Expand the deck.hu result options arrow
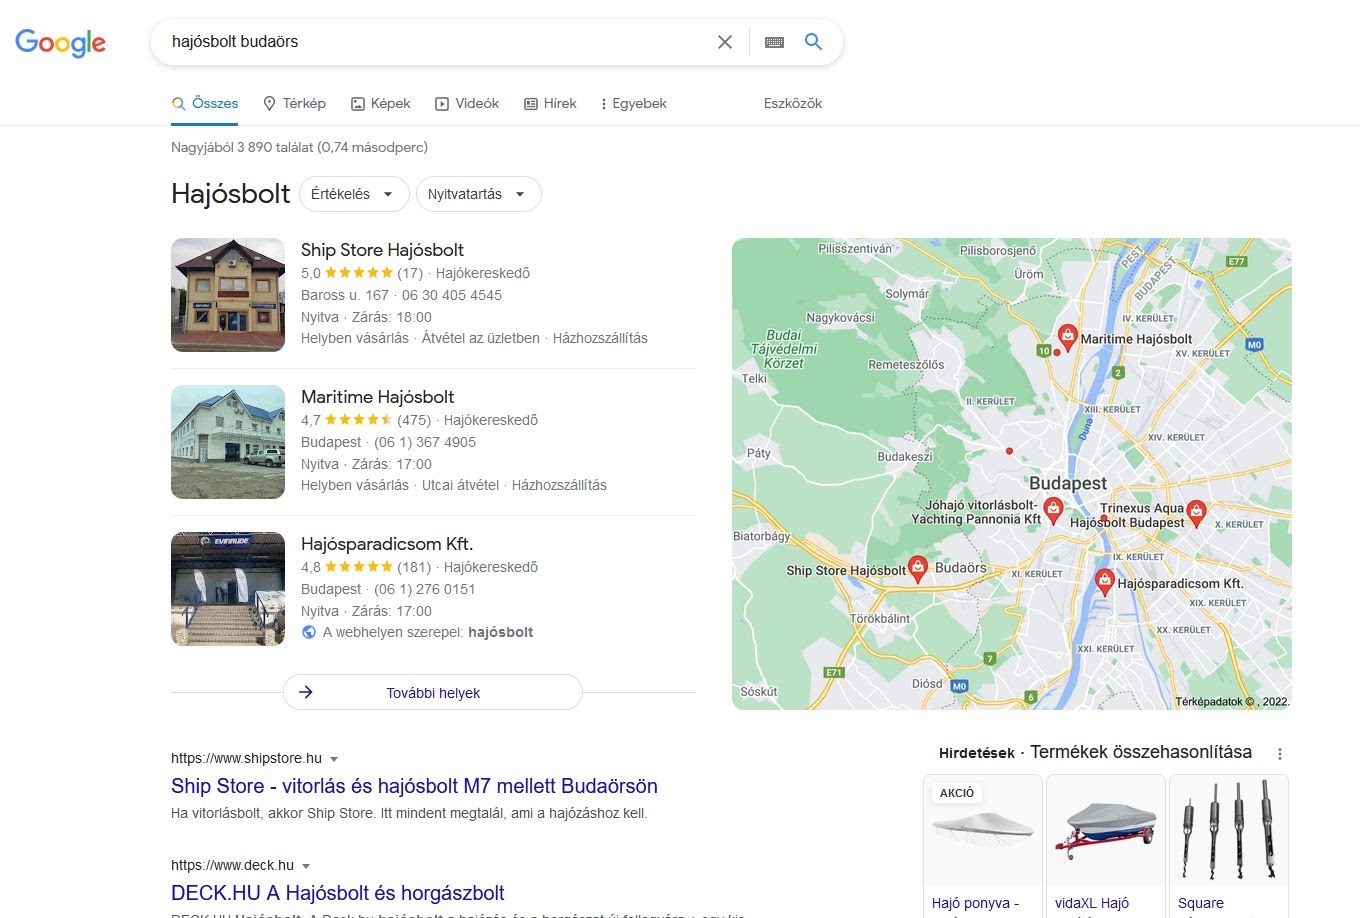 click(x=306, y=866)
